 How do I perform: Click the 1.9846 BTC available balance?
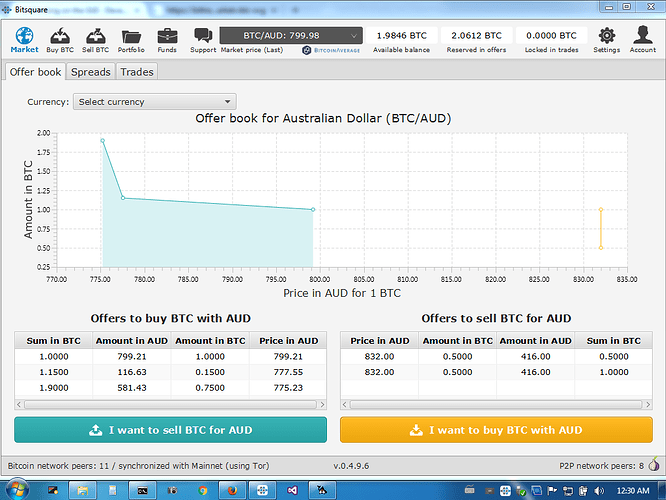coord(401,36)
